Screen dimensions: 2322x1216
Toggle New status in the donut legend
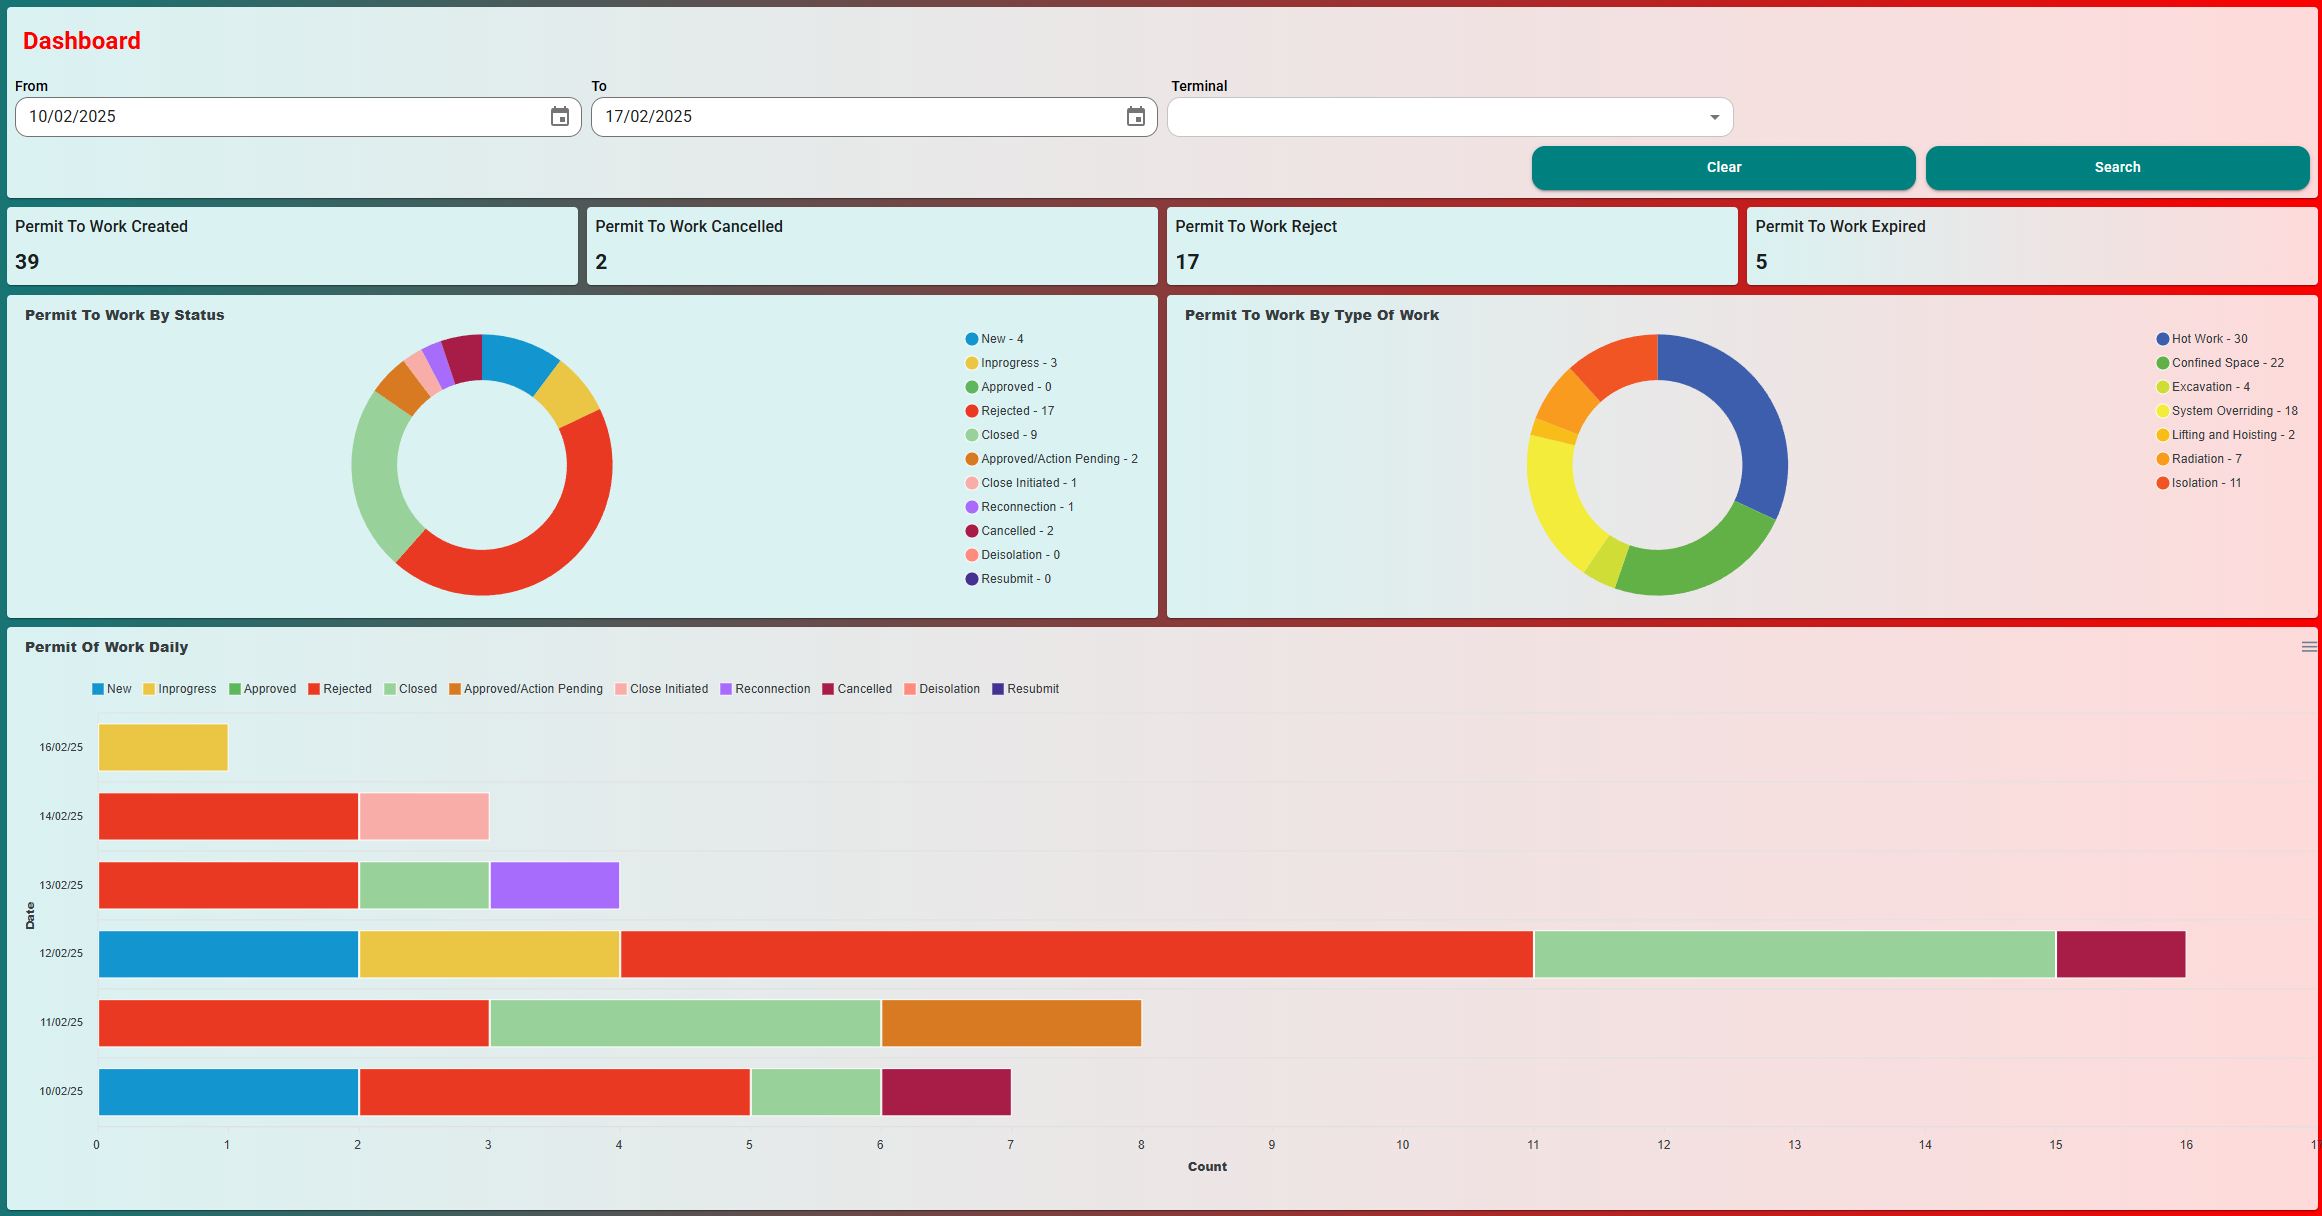(994, 339)
